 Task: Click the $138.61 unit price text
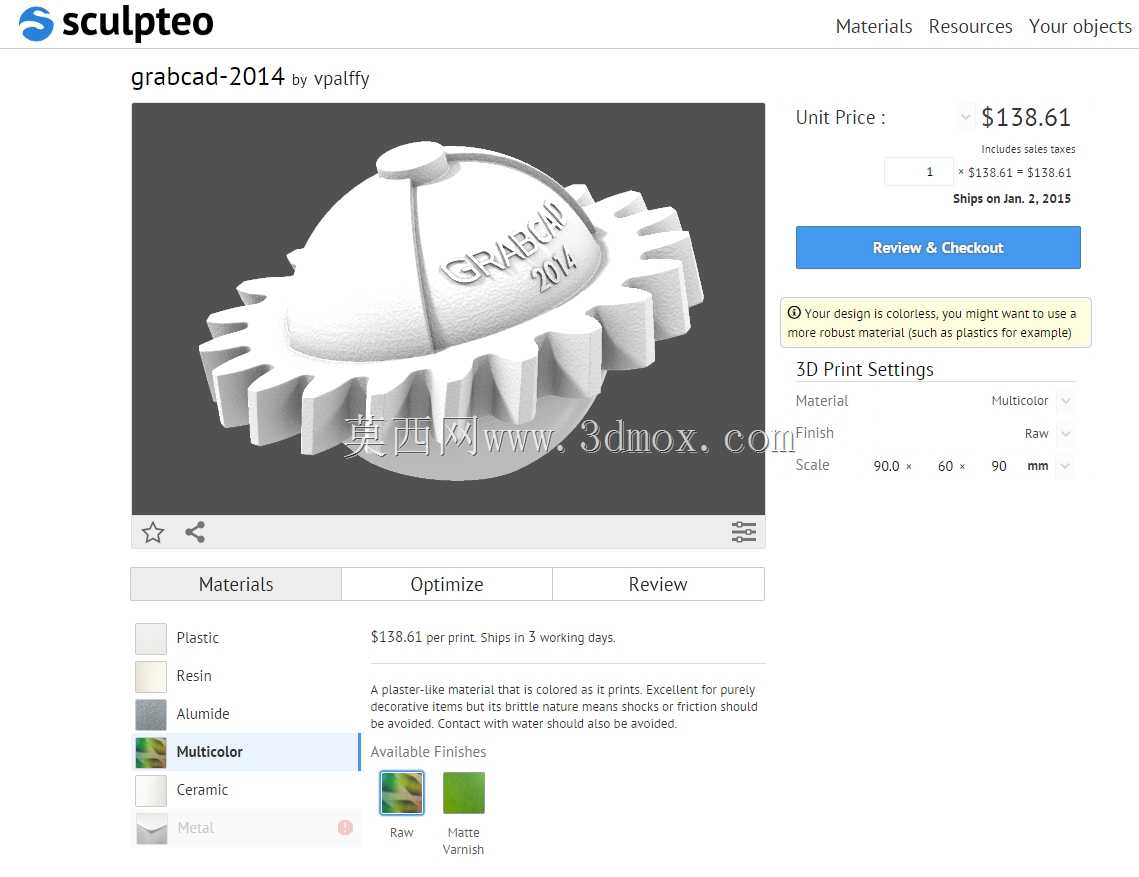1026,117
